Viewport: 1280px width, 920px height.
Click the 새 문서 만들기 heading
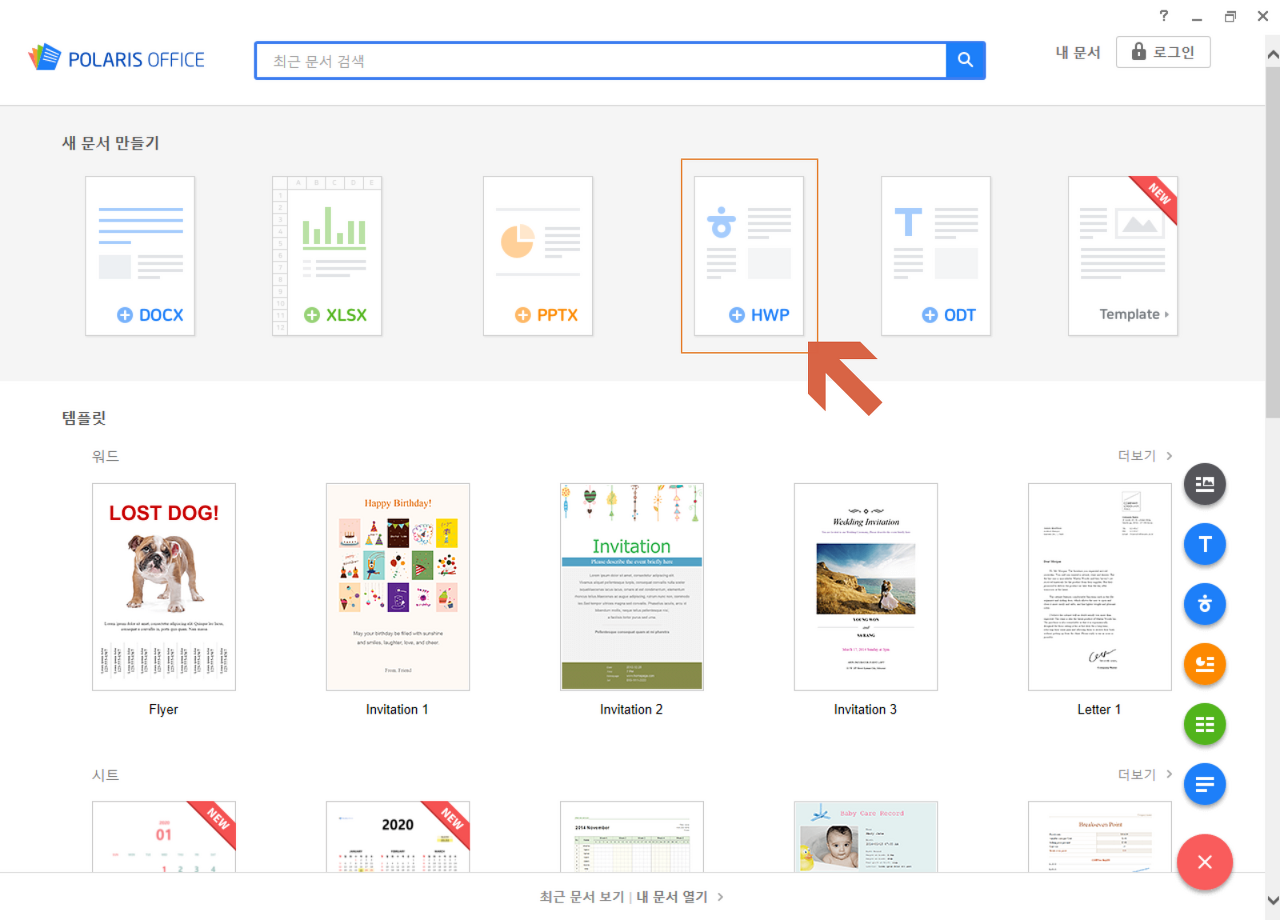pyautogui.click(x=111, y=143)
